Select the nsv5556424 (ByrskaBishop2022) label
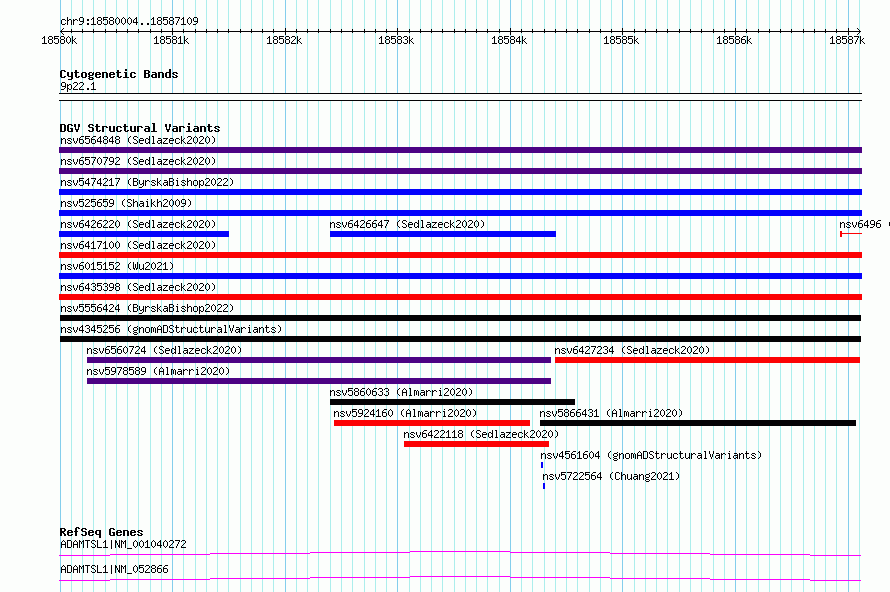890x592 pixels. point(147,308)
